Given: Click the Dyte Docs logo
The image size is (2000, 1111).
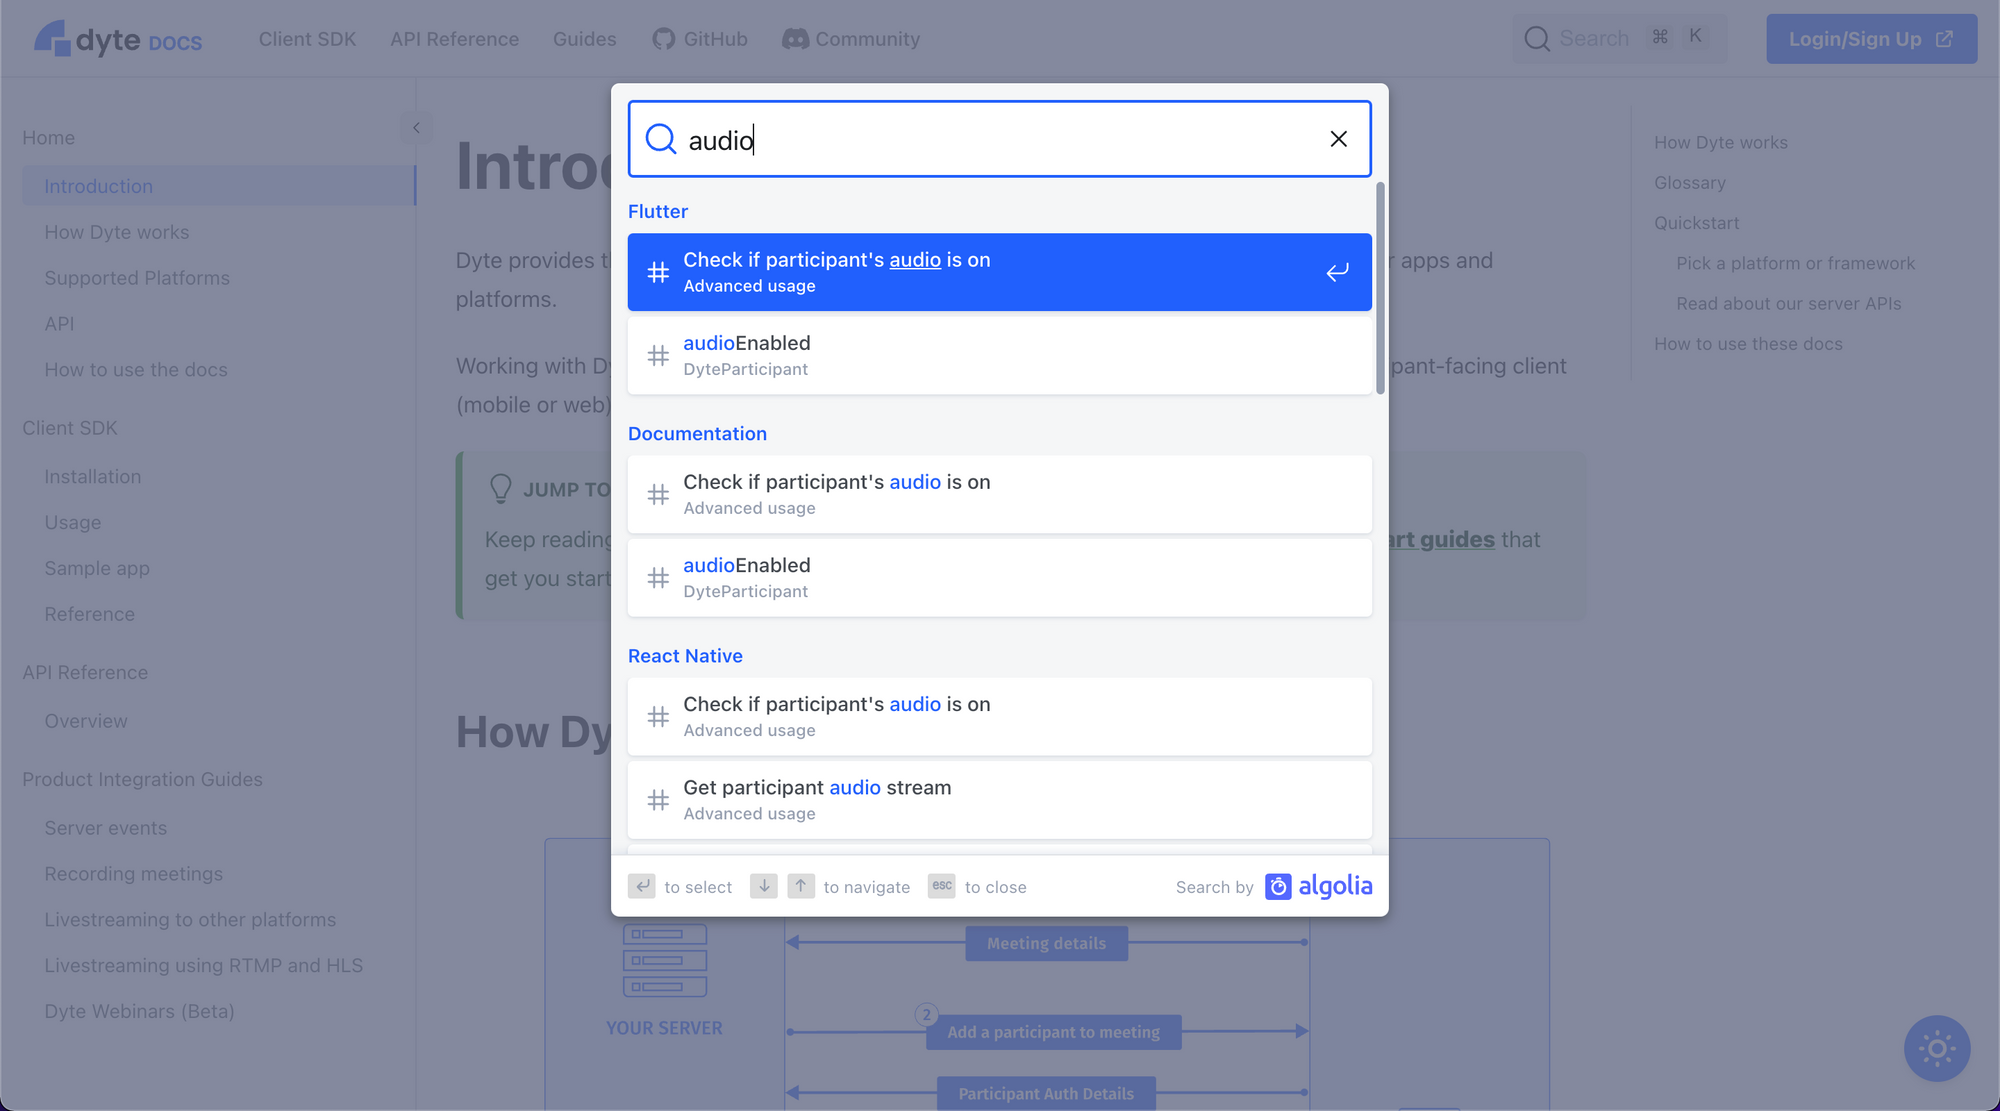Looking at the screenshot, I should 118,39.
